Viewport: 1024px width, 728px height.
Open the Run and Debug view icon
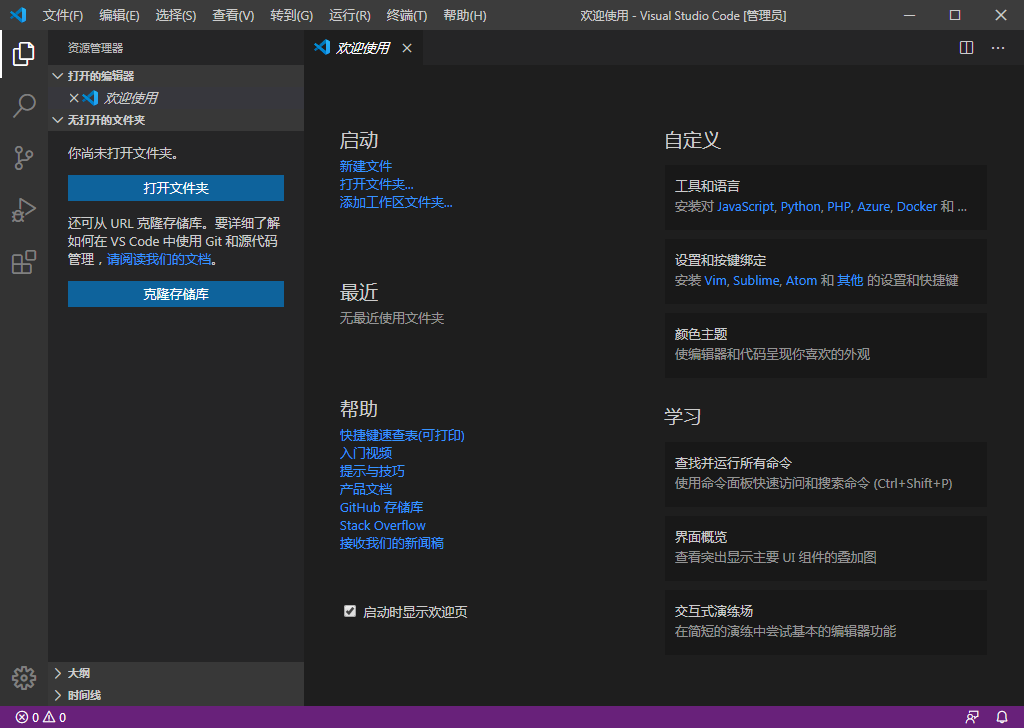click(24, 210)
